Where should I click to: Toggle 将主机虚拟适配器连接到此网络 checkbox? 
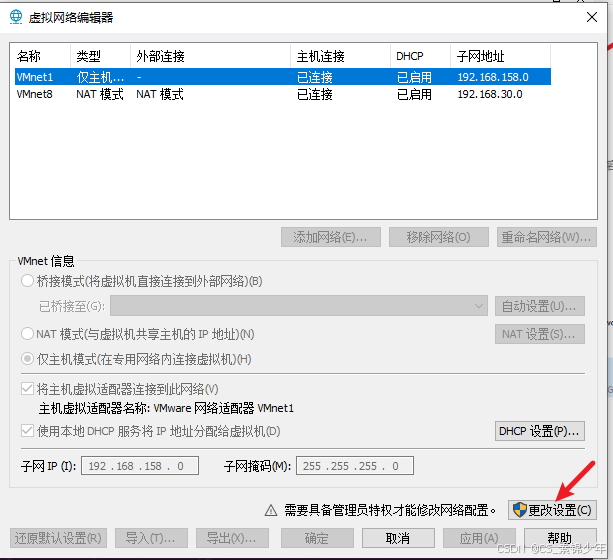tap(27, 389)
